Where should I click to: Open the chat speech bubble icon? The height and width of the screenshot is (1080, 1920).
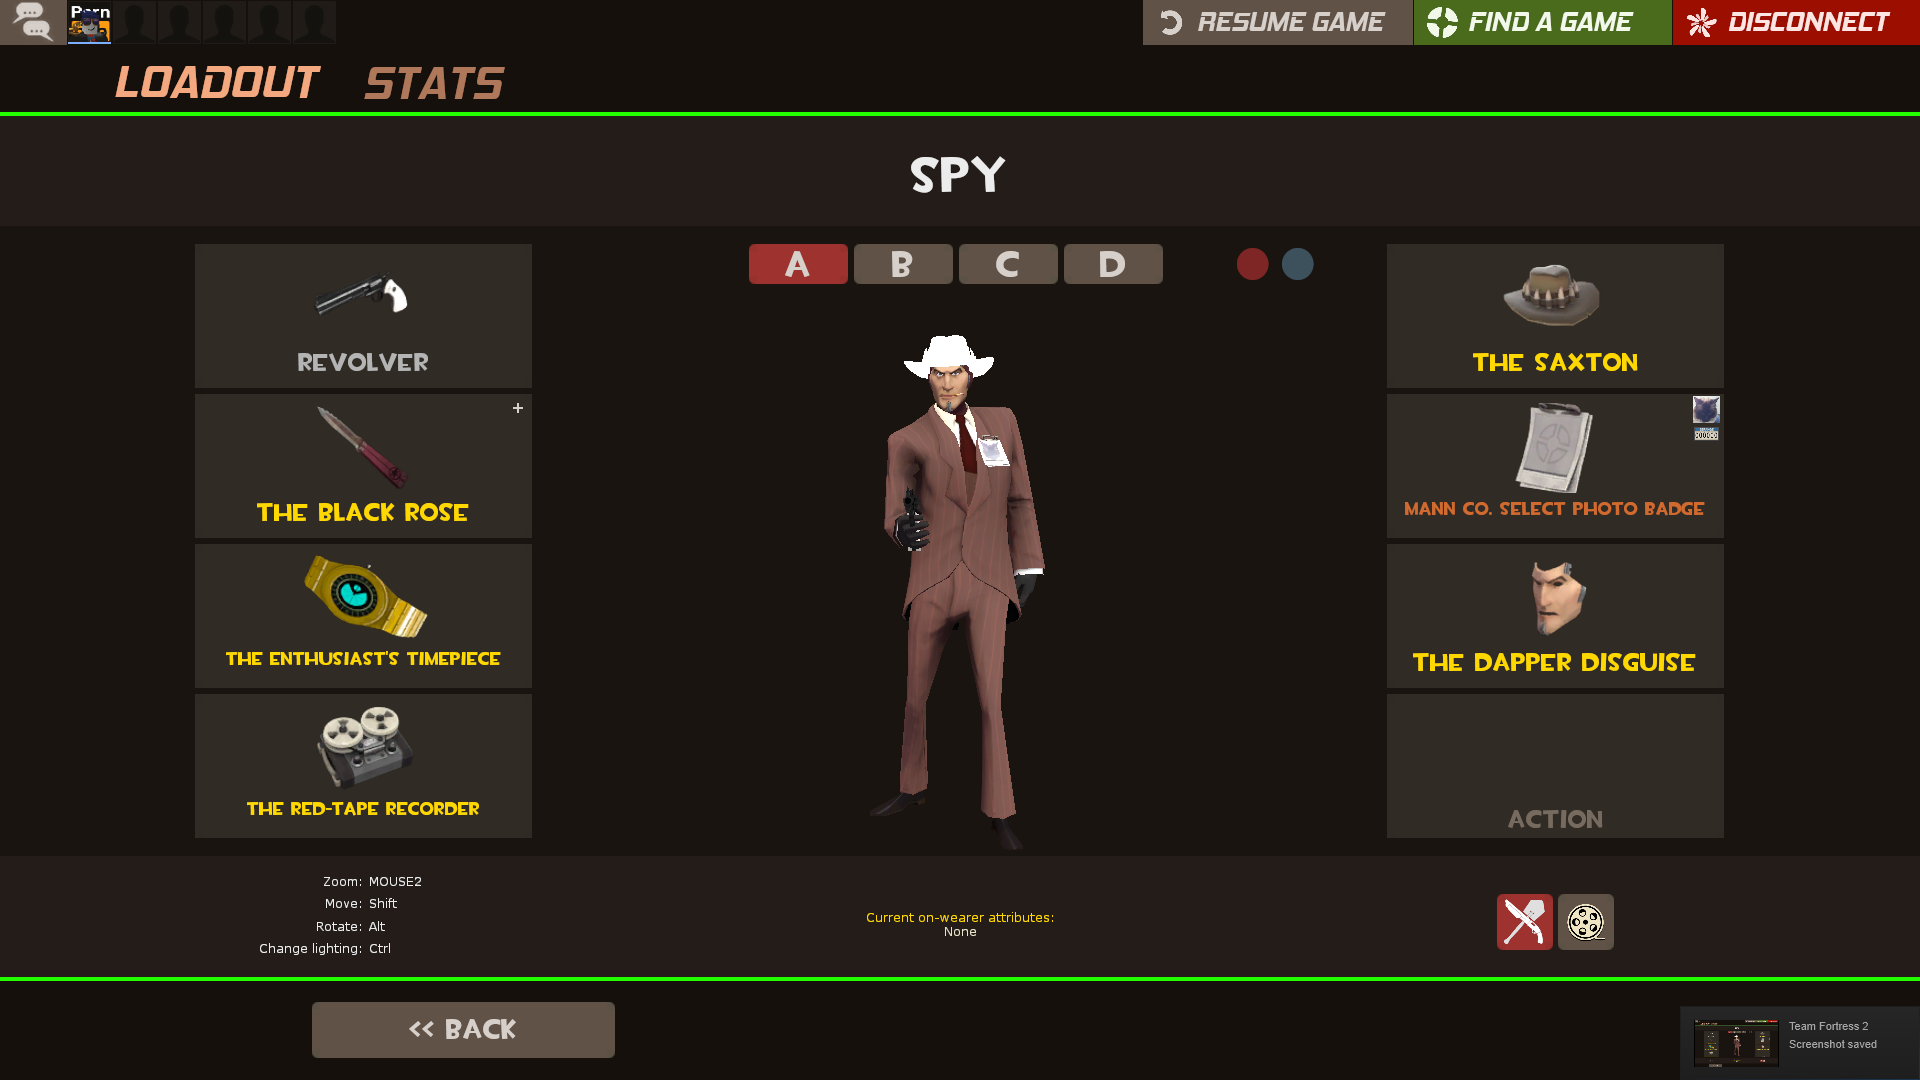point(33,22)
